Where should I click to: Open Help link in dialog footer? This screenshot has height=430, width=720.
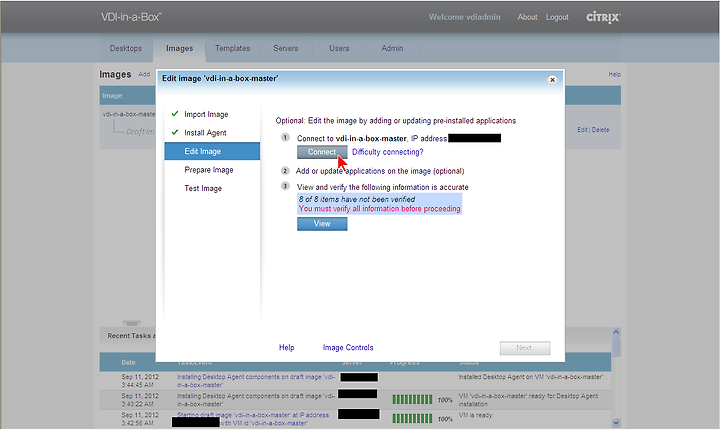pos(287,348)
